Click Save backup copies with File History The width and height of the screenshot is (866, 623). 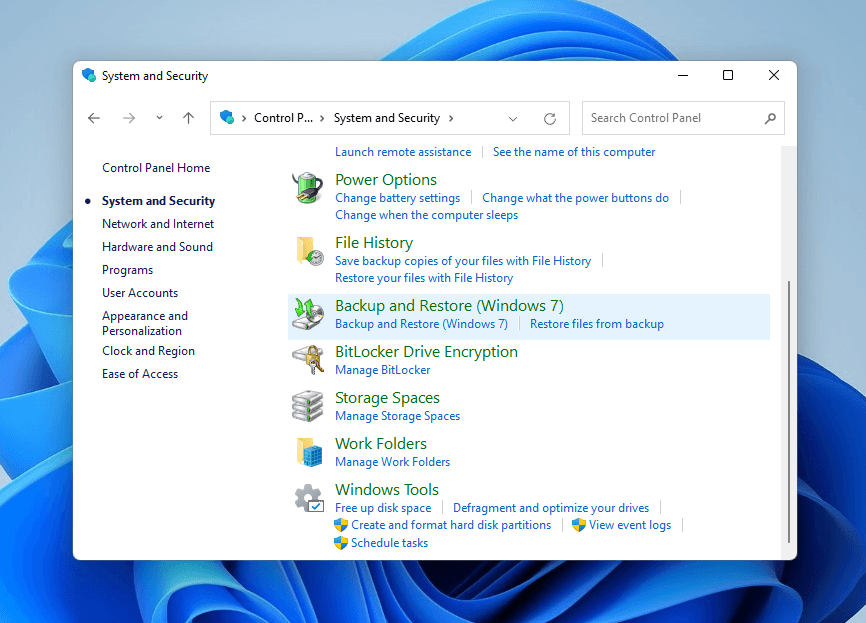click(463, 261)
